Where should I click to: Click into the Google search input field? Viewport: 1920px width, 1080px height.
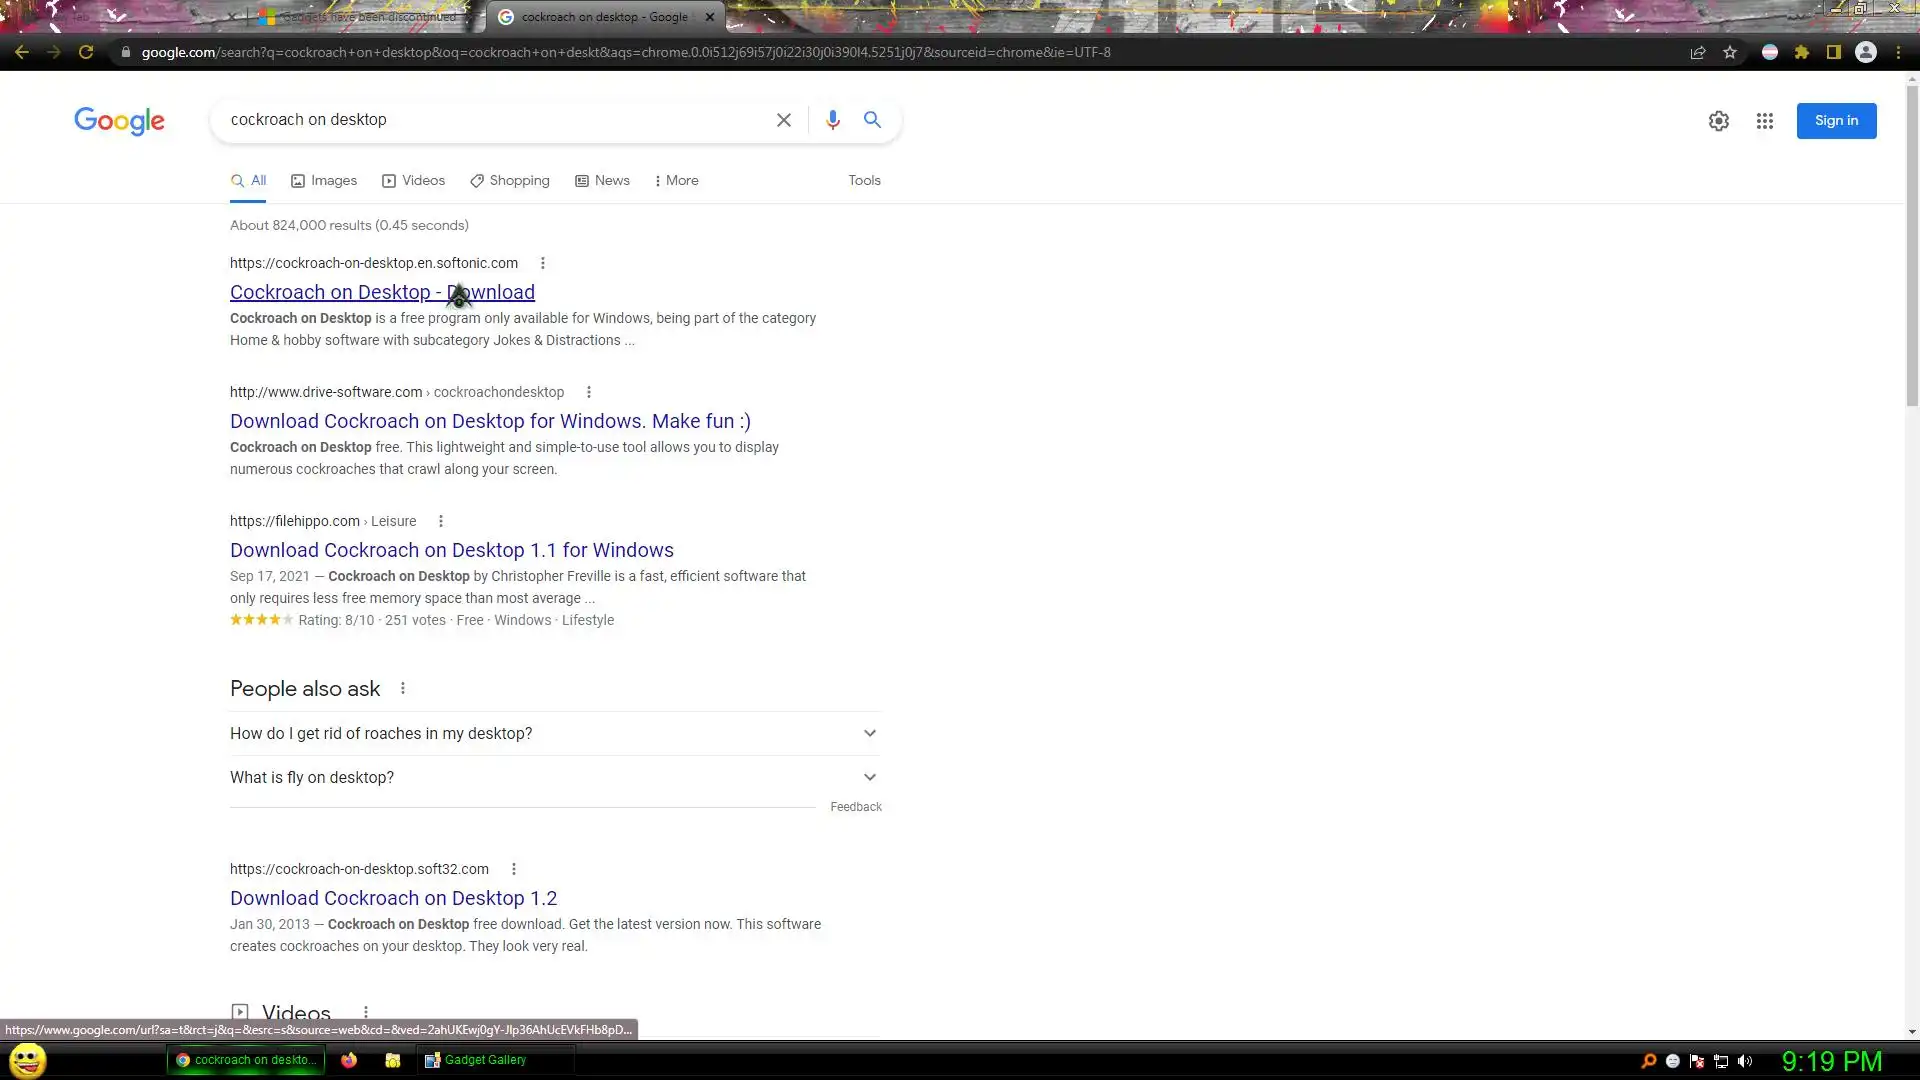(490, 120)
